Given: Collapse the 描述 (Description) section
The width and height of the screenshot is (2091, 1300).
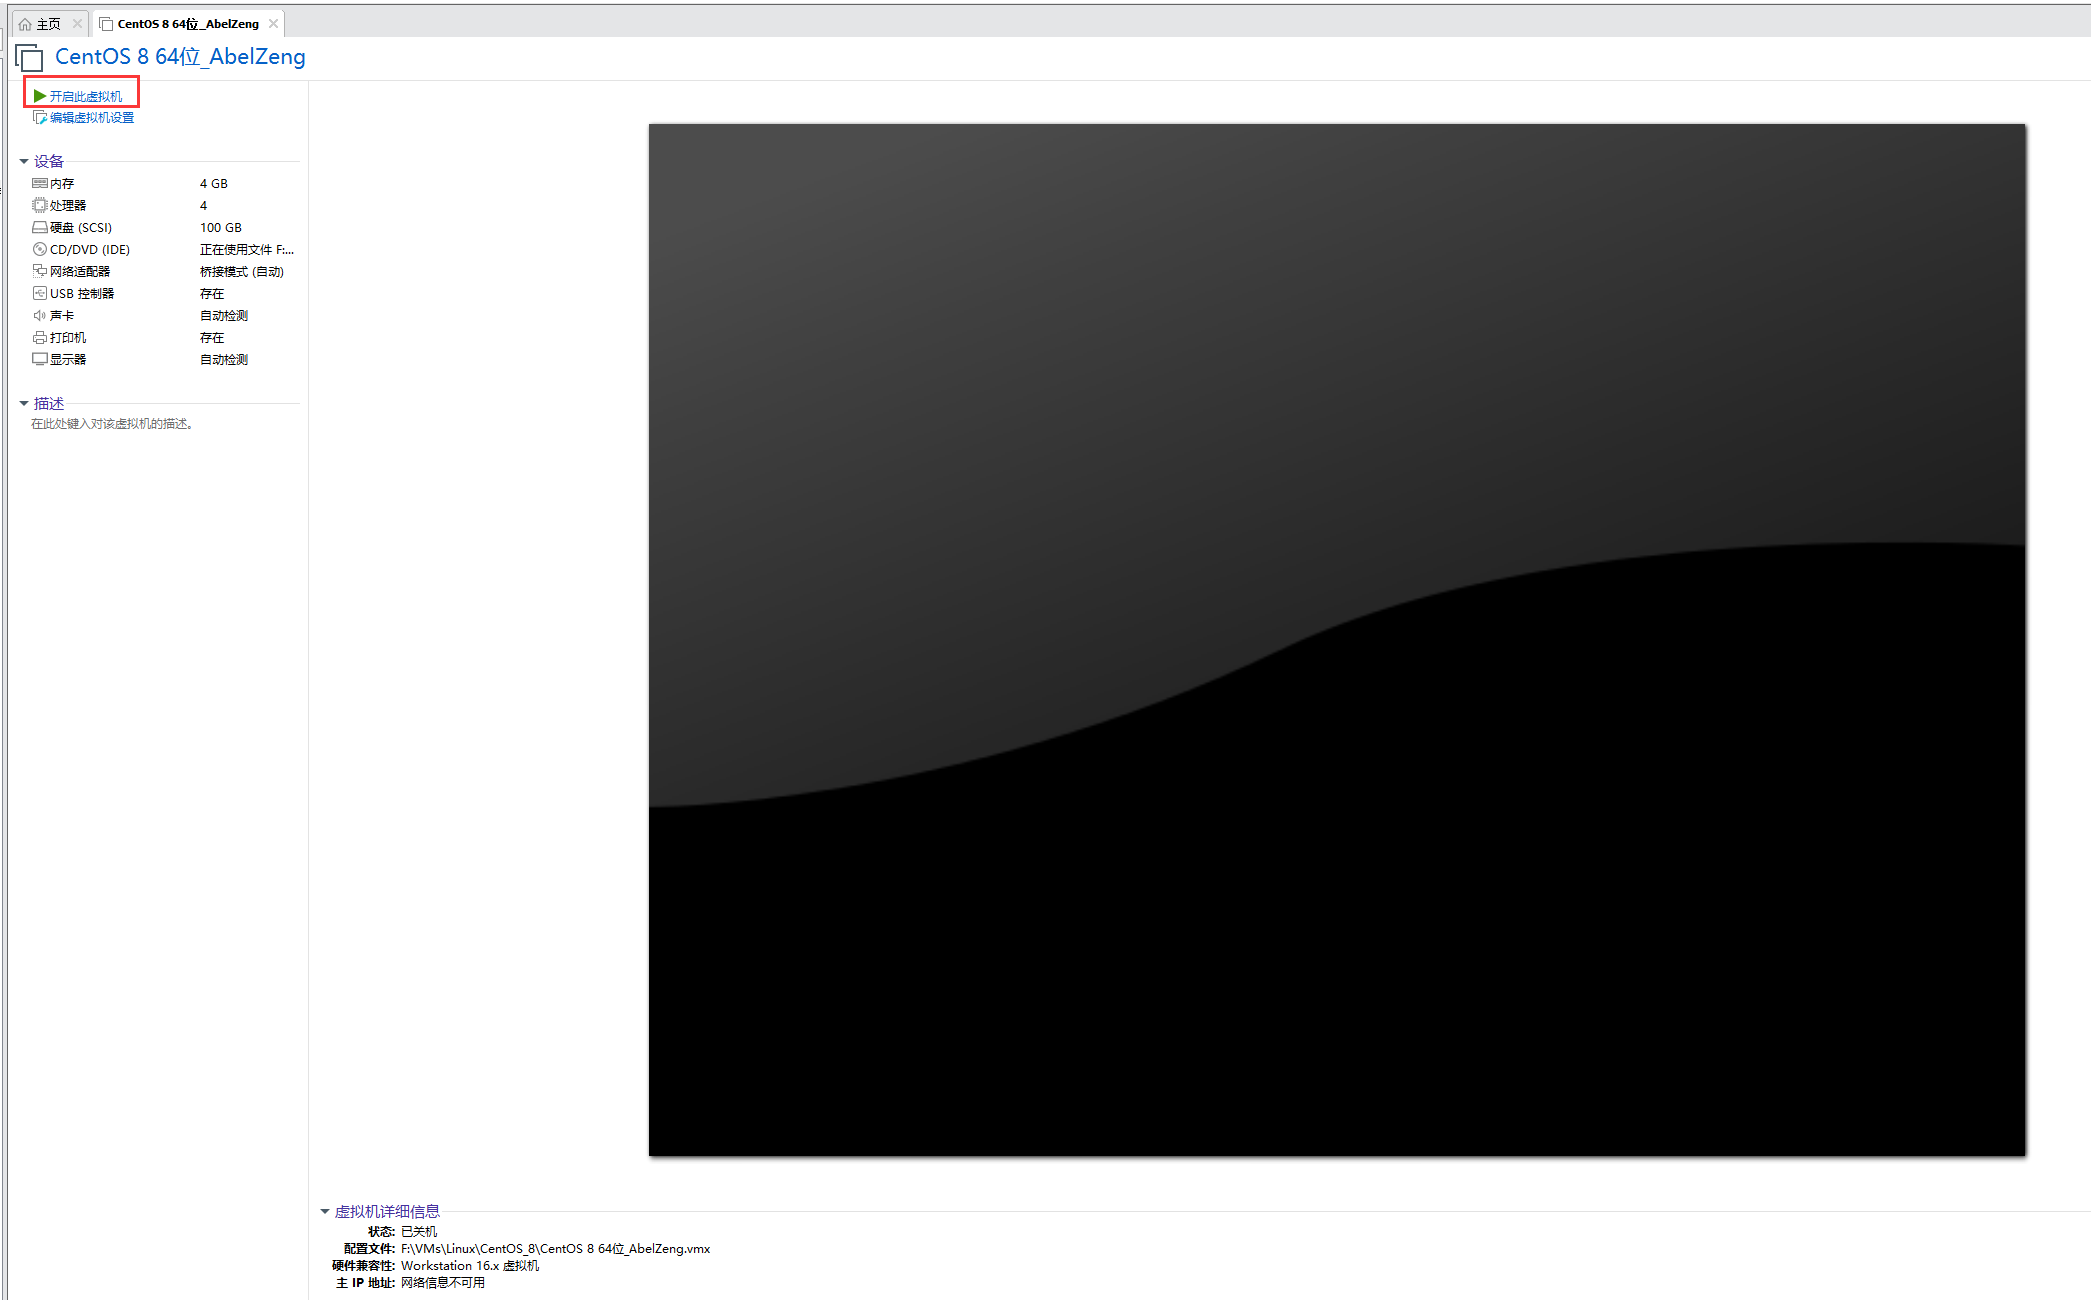Looking at the screenshot, I should (24, 403).
